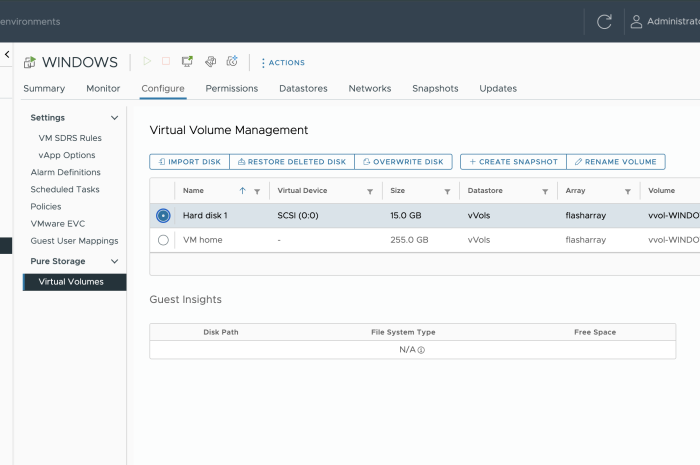Click the Take Snapshot clock icon

pyautogui.click(x=232, y=62)
